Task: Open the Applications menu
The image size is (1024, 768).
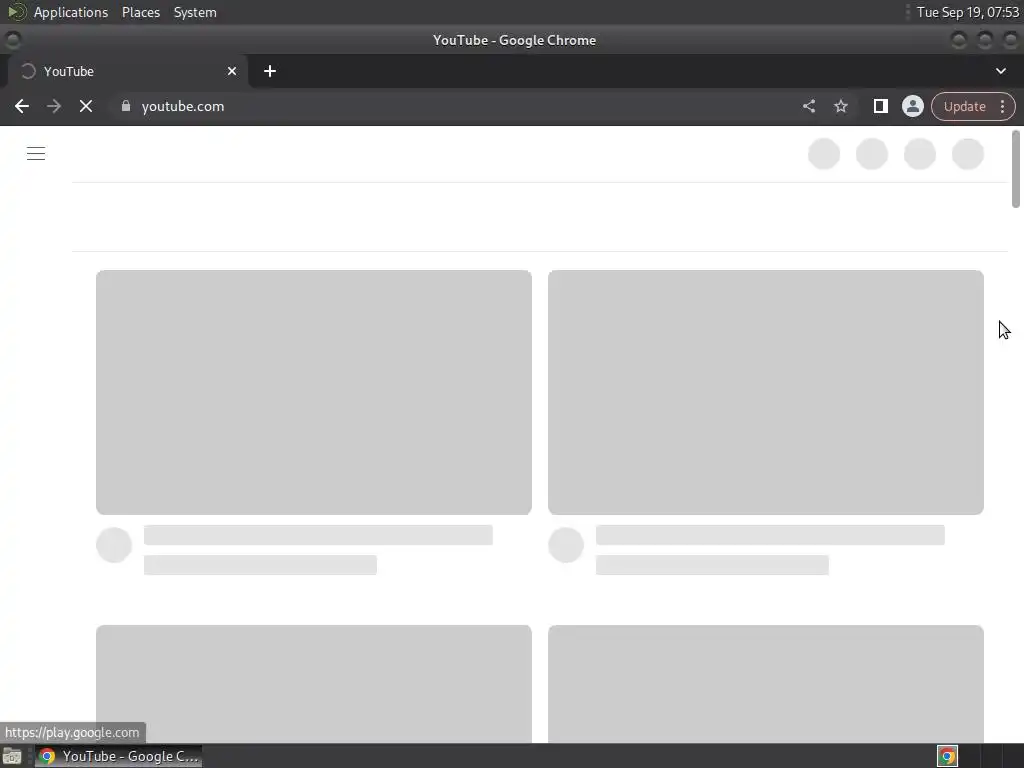Action: click(71, 12)
